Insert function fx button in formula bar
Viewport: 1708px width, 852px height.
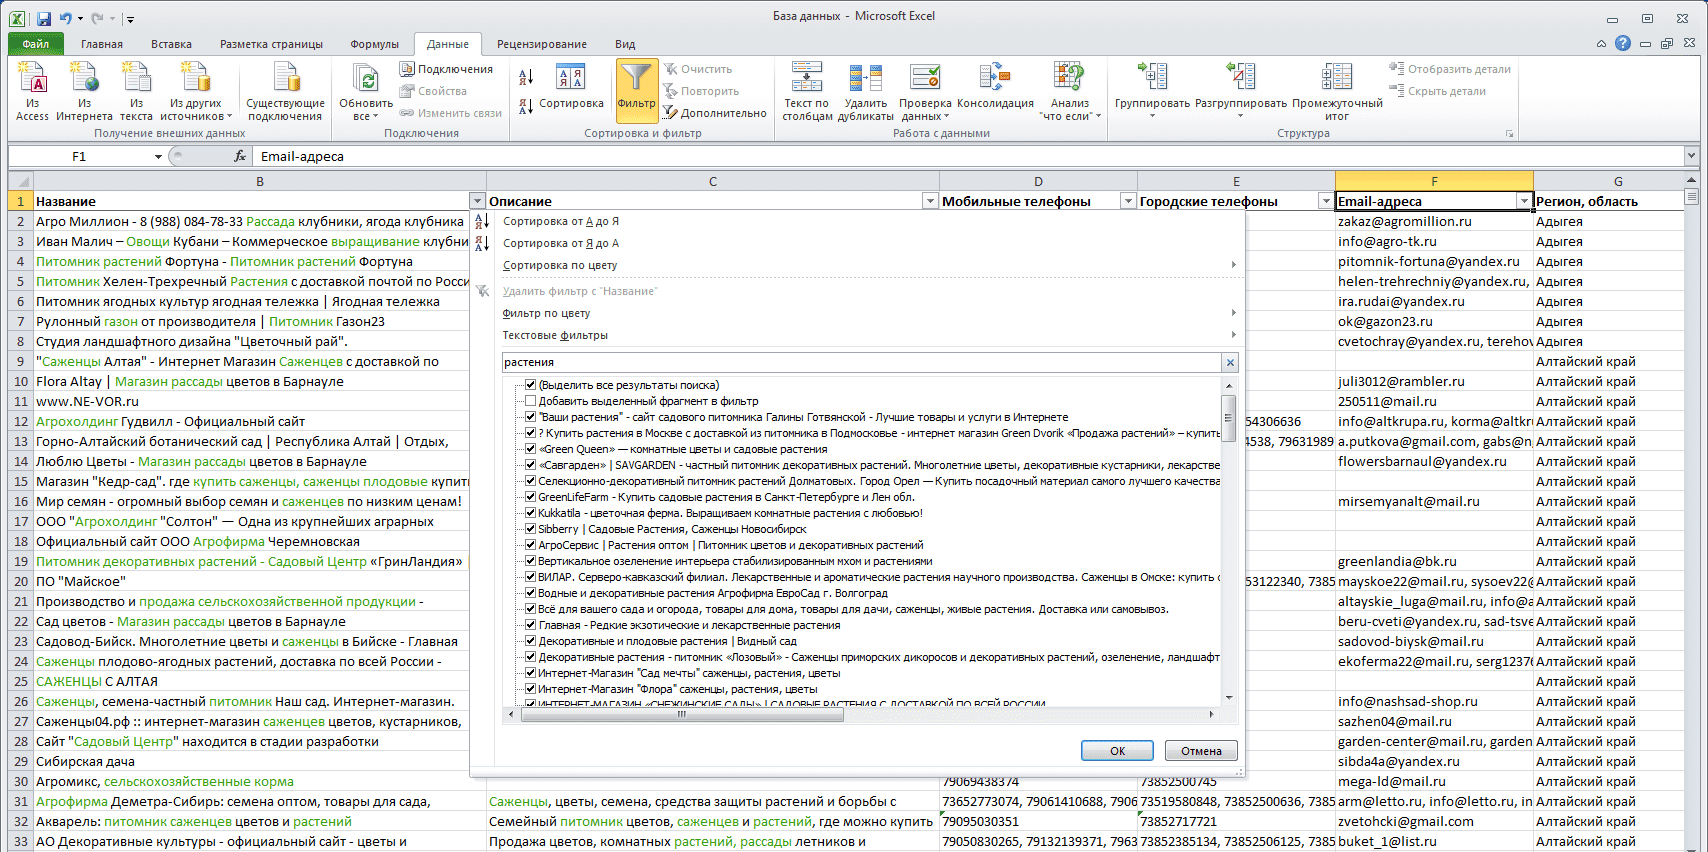click(240, 156)
